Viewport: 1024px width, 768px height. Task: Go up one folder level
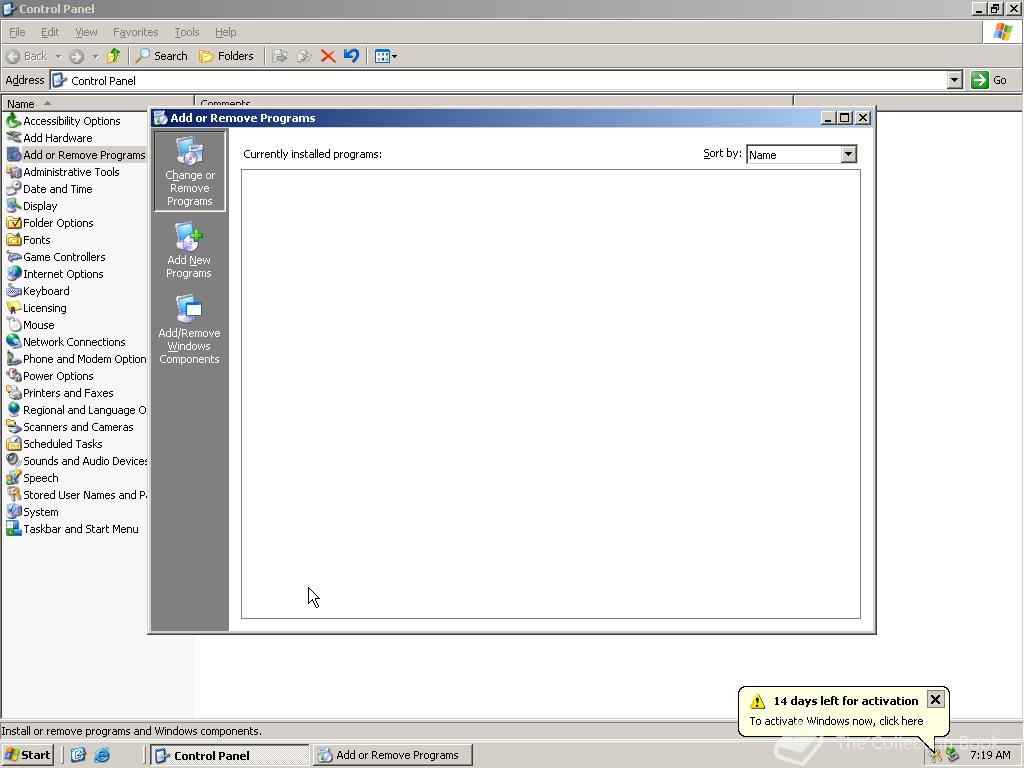tap(114, 56)
